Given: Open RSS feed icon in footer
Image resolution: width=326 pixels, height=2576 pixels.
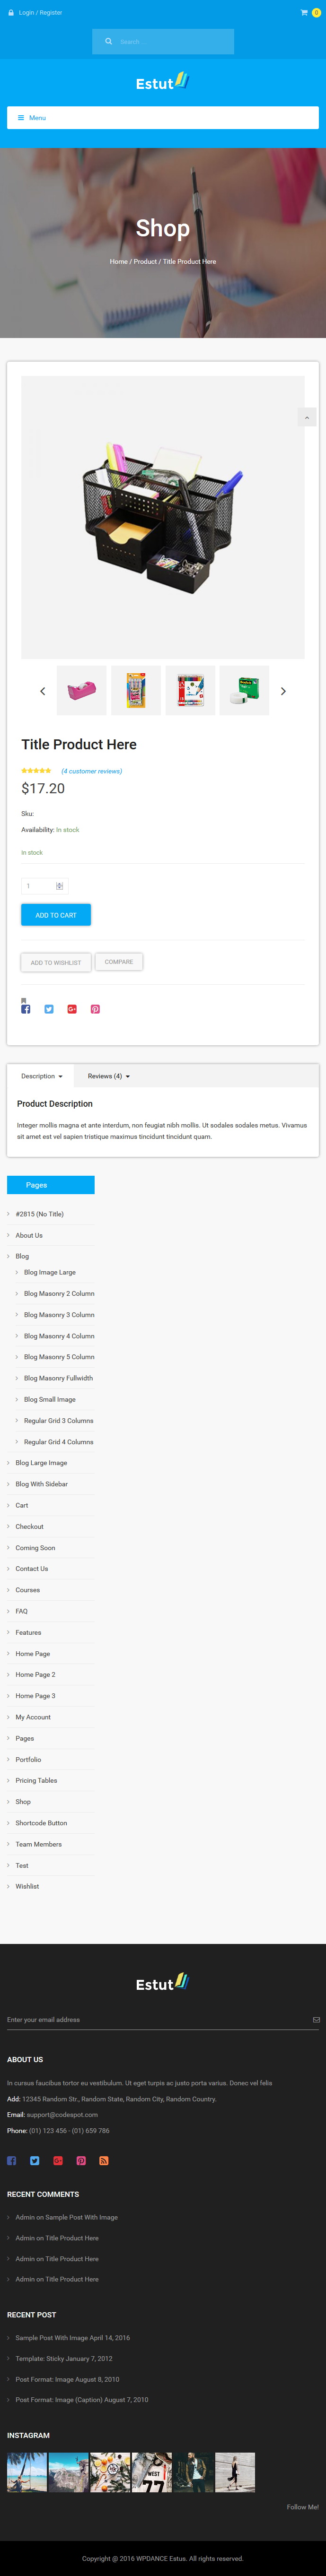Looking at the screenshot, I should 104,2161.
